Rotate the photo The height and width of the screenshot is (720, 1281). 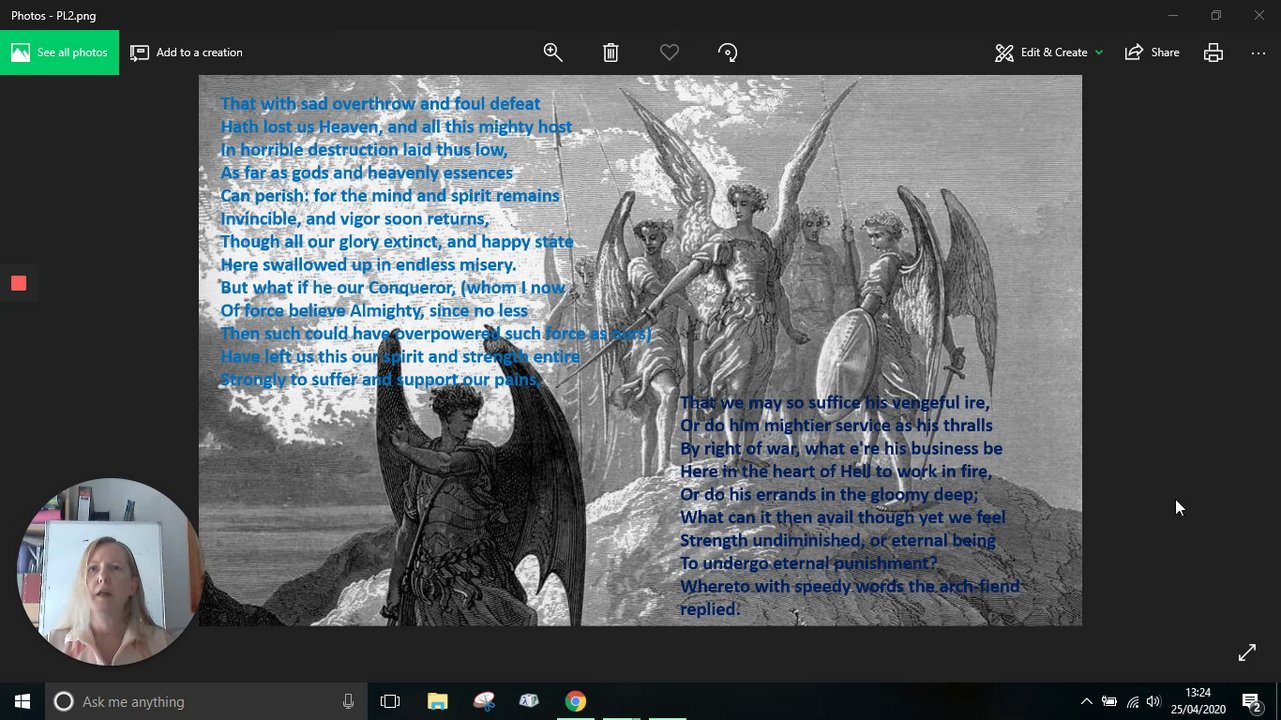[728, 53]
